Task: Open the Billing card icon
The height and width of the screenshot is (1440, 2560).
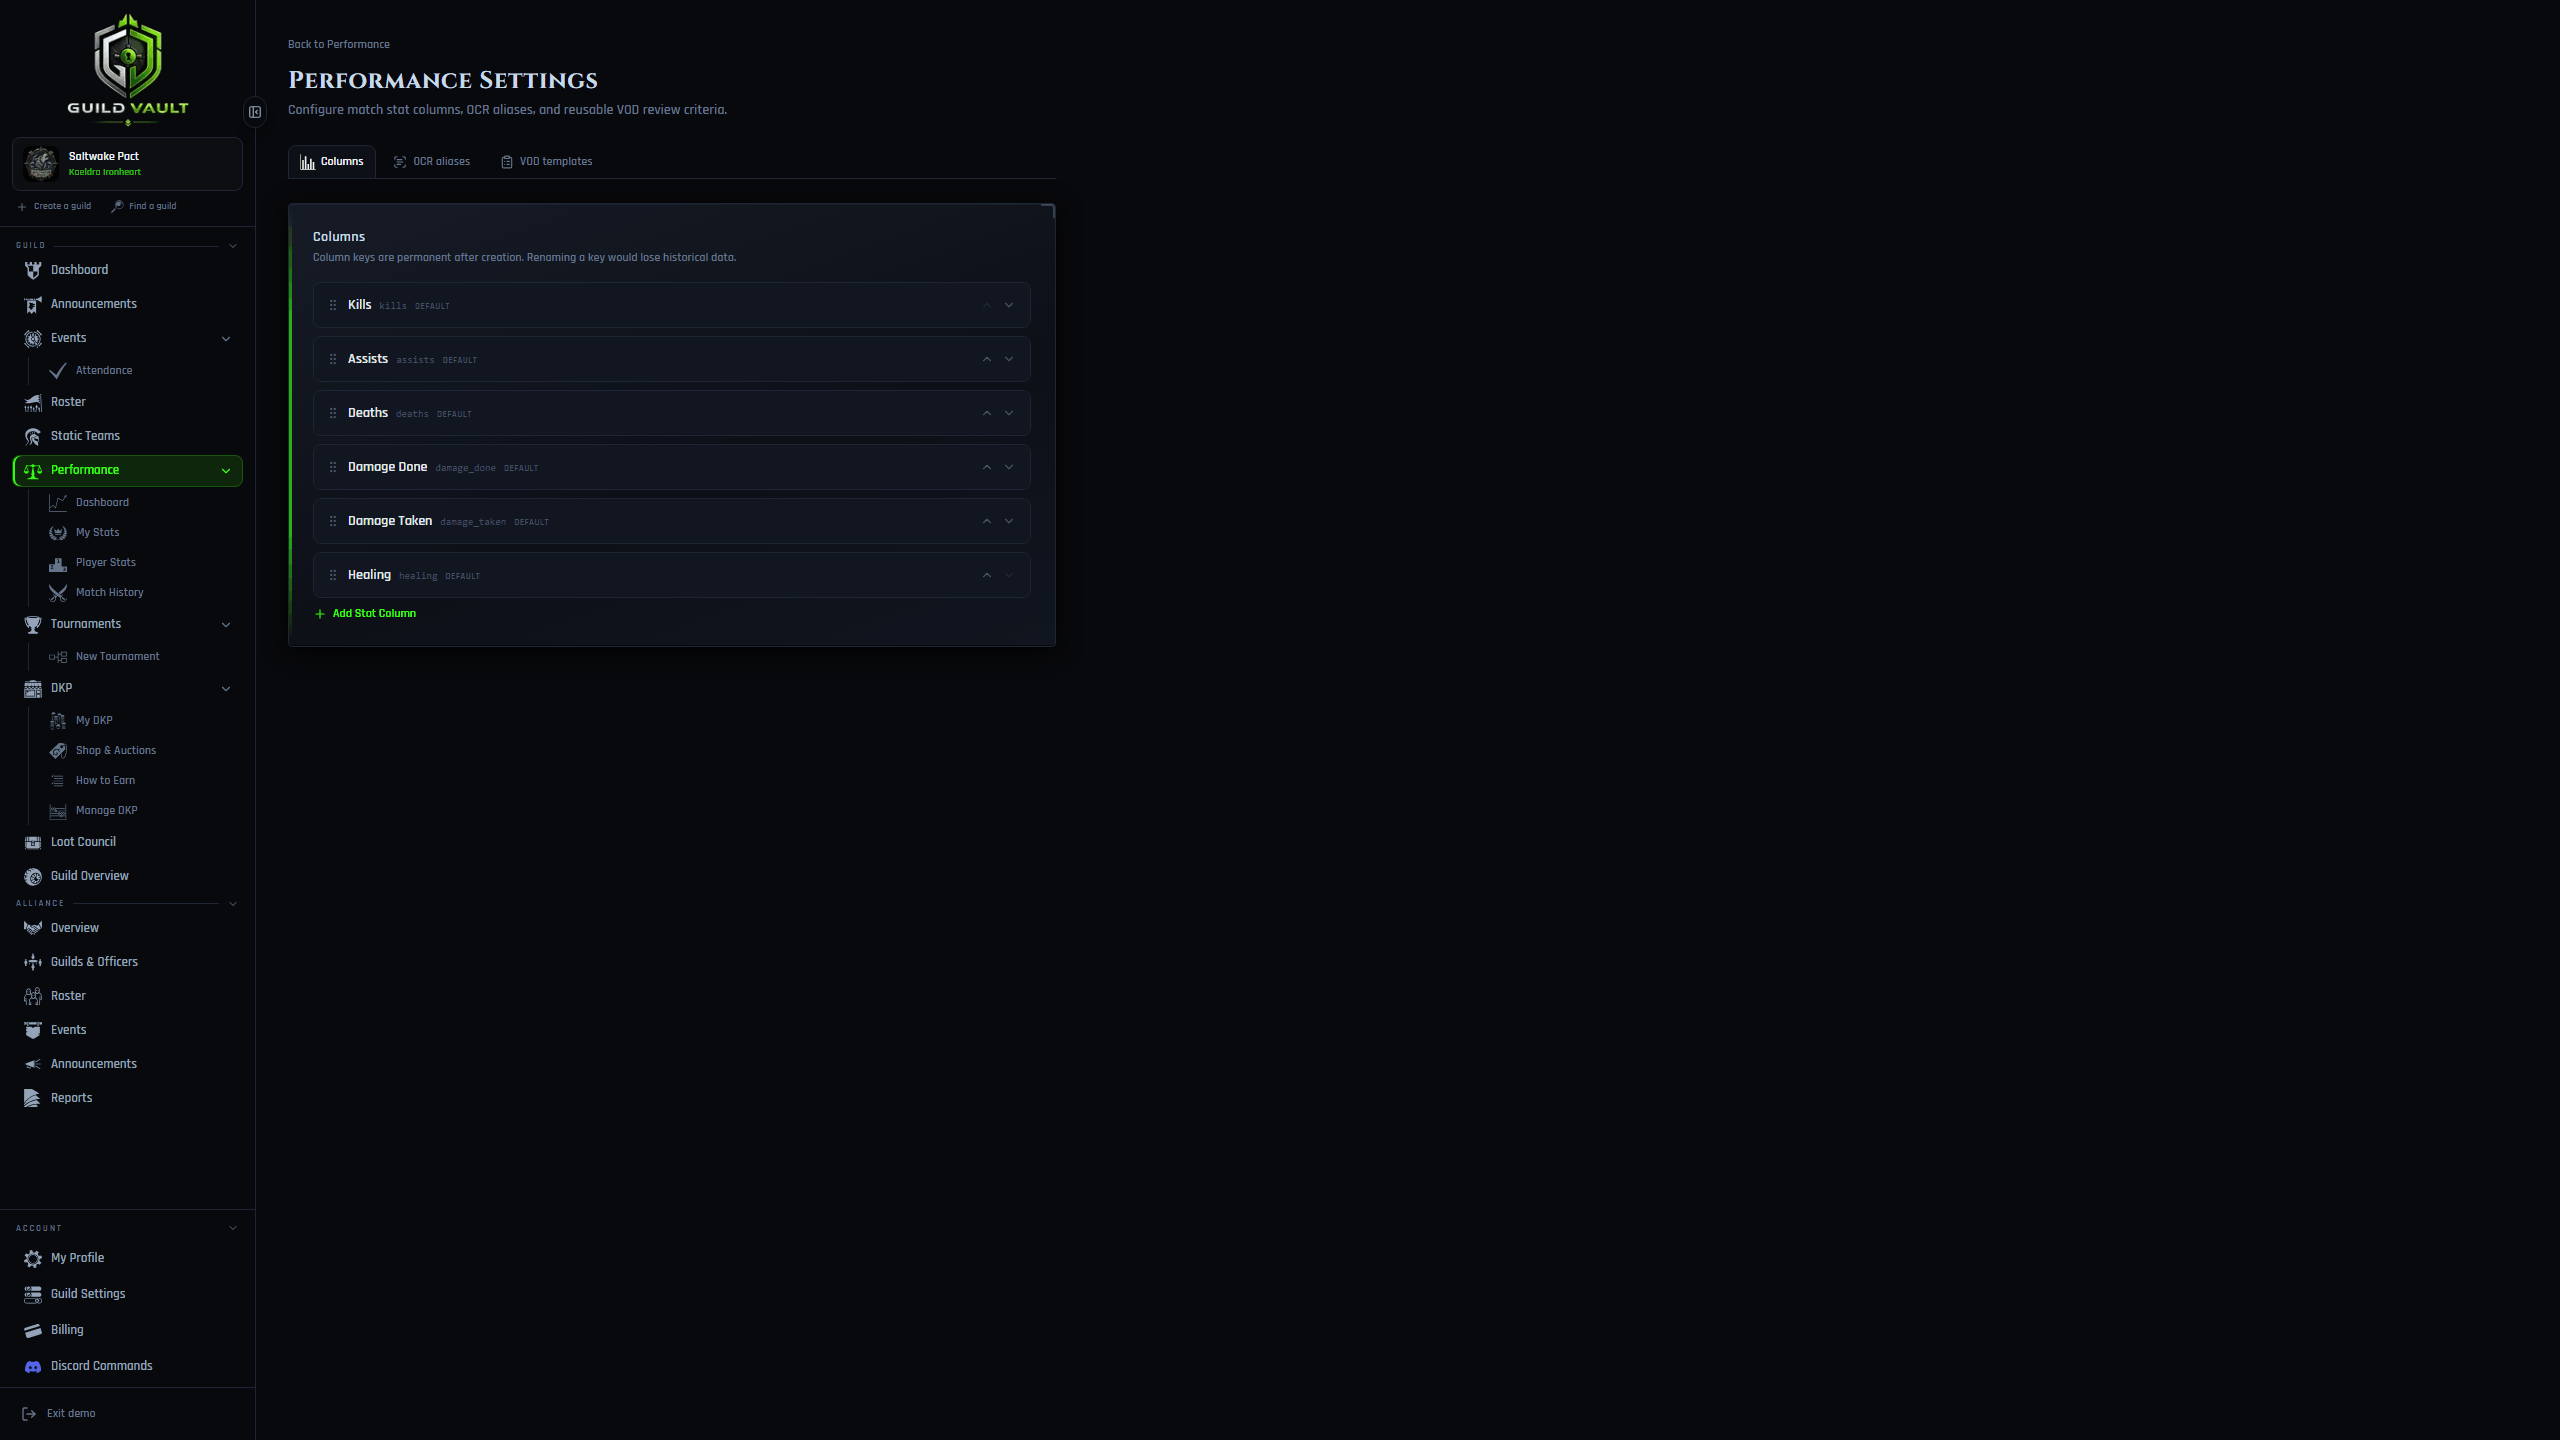Action: coord(33,1330)
